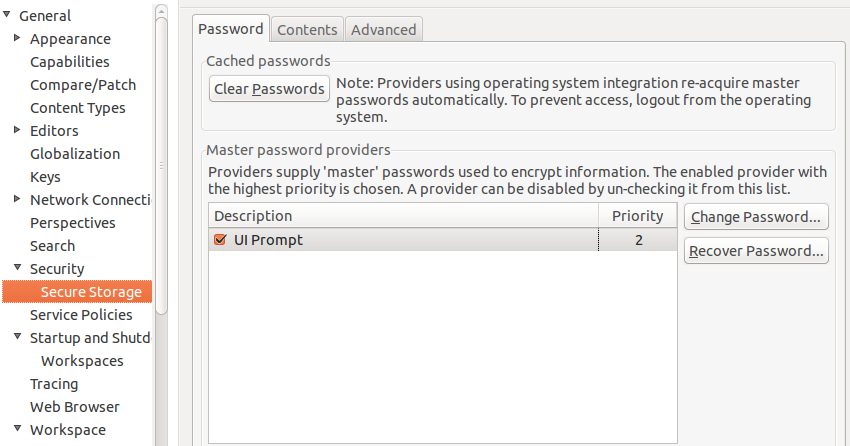Screen dimensions: 850x446
Task: Expand the Network Connections node
Action: 18,199
